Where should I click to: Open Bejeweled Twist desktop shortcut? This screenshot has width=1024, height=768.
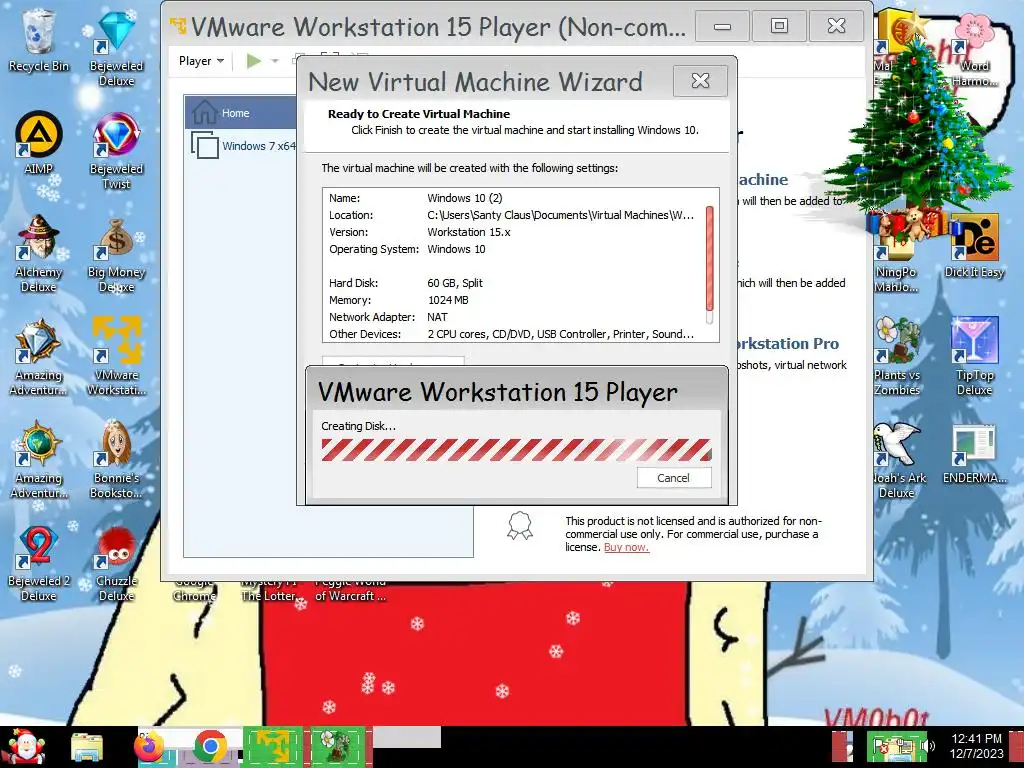(116, 150)
